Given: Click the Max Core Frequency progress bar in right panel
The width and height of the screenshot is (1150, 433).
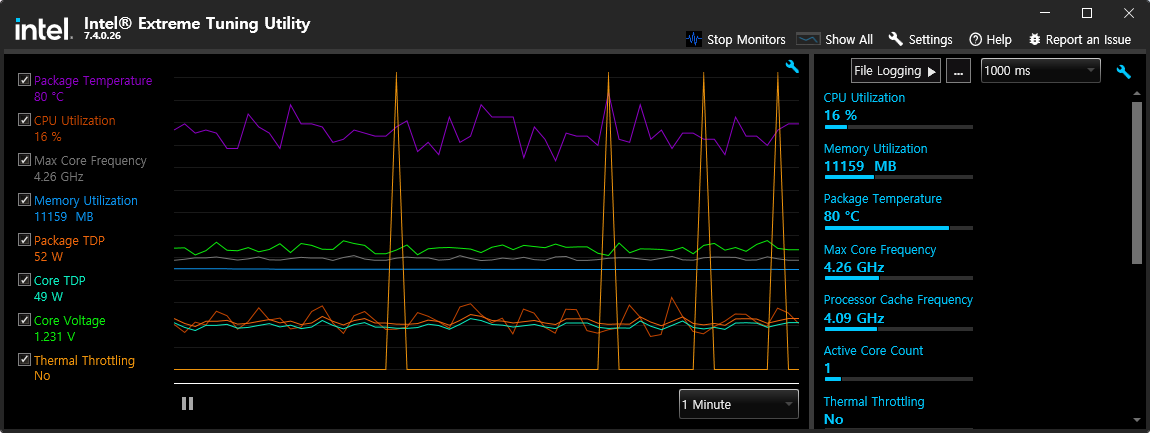Looking at the screenshot, I should tap(898, 278).
